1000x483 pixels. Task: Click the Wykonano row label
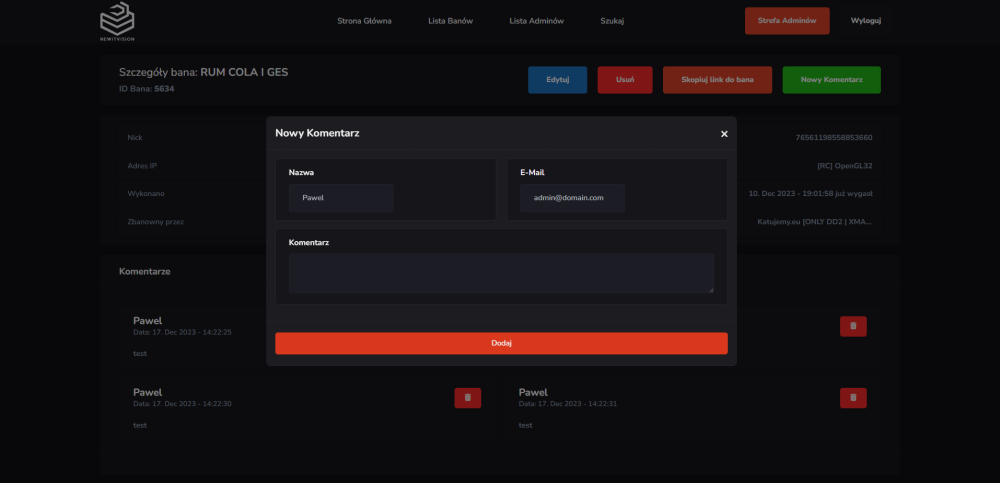click(x=146, y=194)
